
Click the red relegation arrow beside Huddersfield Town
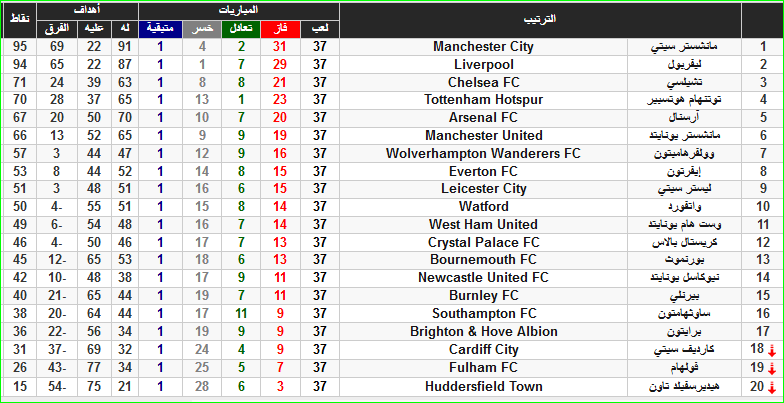coord(772,387)
